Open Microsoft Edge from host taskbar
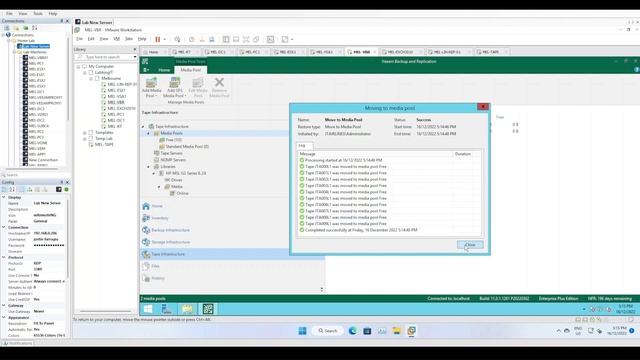This screenshot has height=360, width=640. (x=353, y=331)
